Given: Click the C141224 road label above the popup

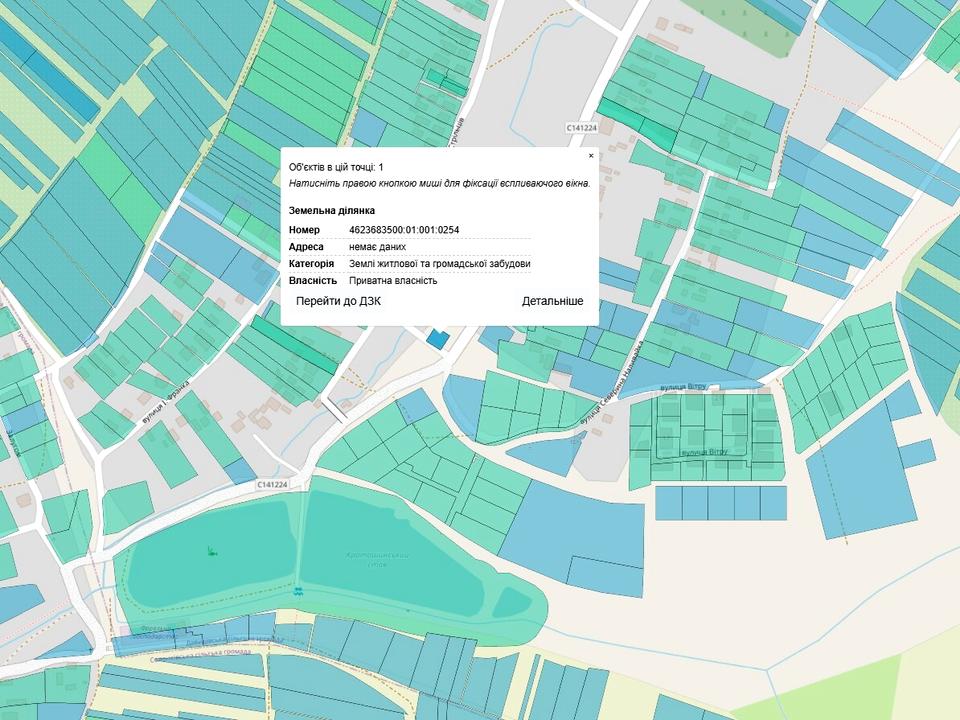Looking at the screenshot, I should pyautogui.click(x=580, y=128).
